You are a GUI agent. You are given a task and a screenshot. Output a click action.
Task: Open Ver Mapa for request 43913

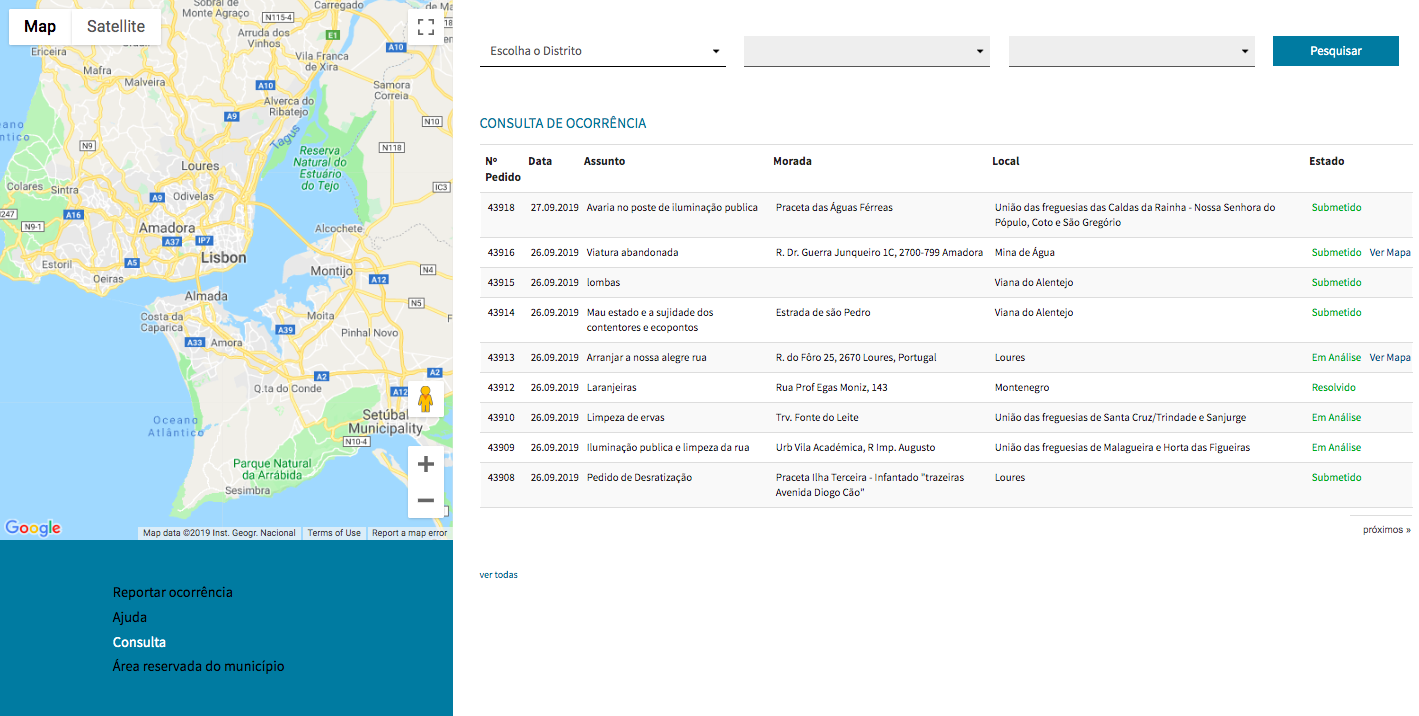pos(1389,358)
